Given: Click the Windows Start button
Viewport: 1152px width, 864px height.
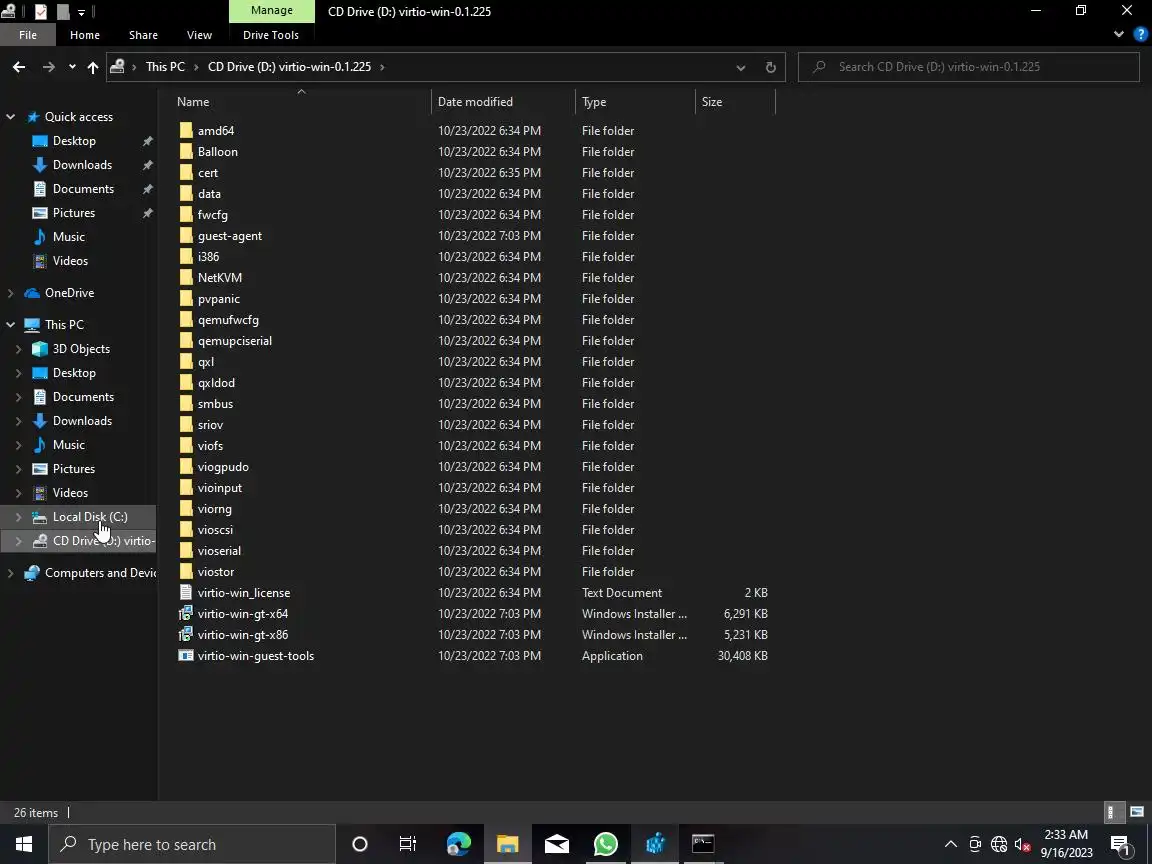Looking at the screenshot, I should click(24, 844).
